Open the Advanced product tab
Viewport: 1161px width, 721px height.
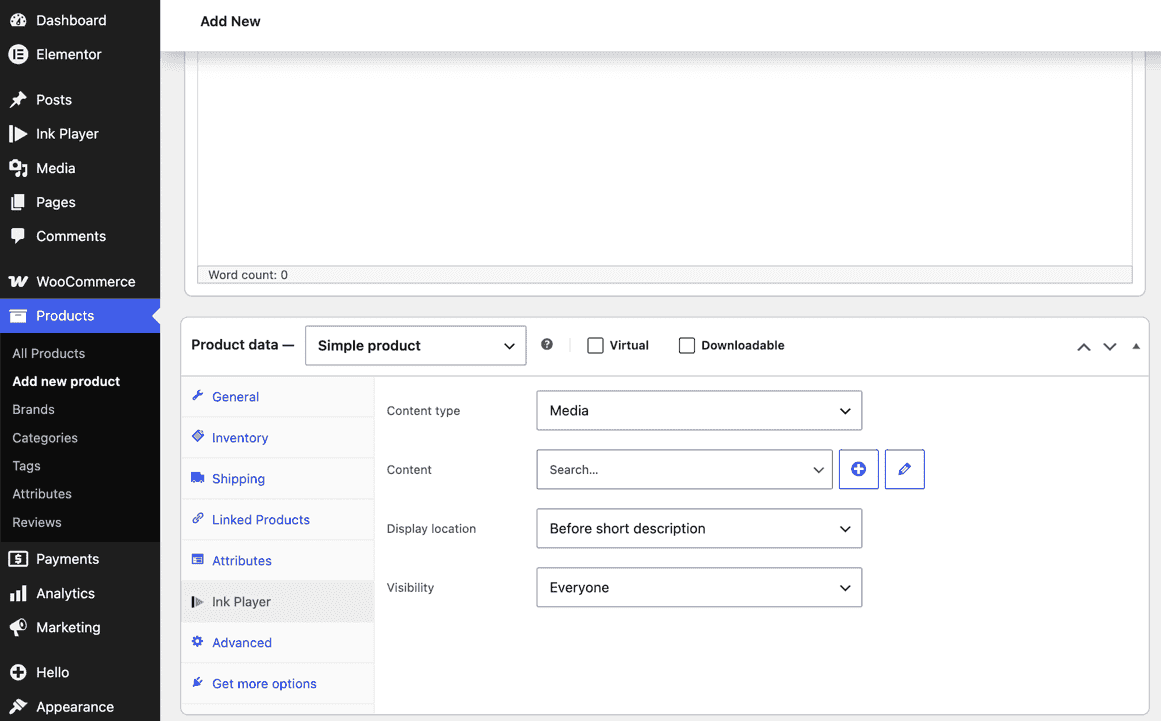(x=278, y=643)
